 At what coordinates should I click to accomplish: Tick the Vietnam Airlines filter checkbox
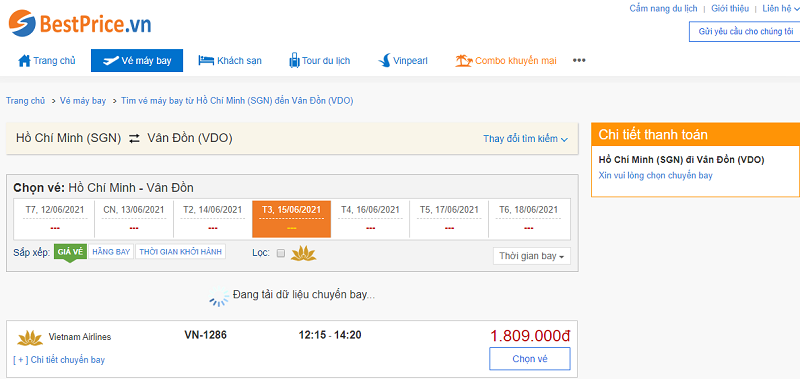click(280, 253)
